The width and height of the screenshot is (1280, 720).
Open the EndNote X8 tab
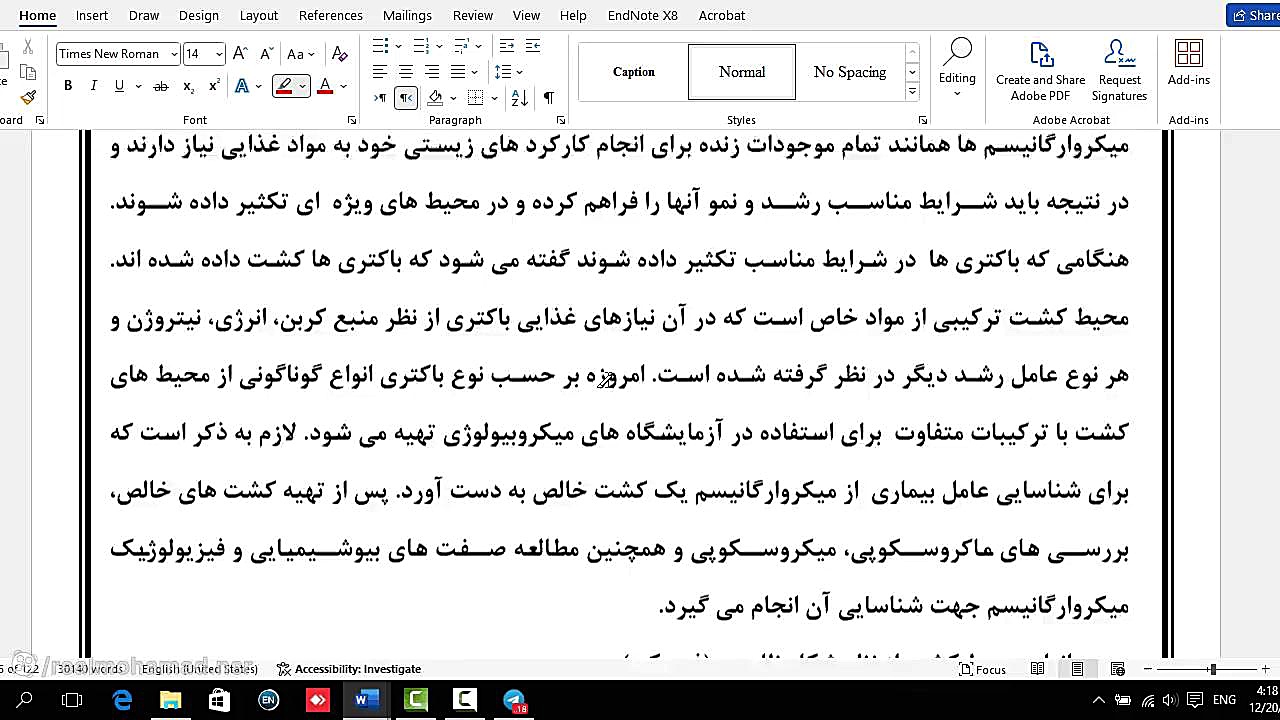click(x=643, y=15)
